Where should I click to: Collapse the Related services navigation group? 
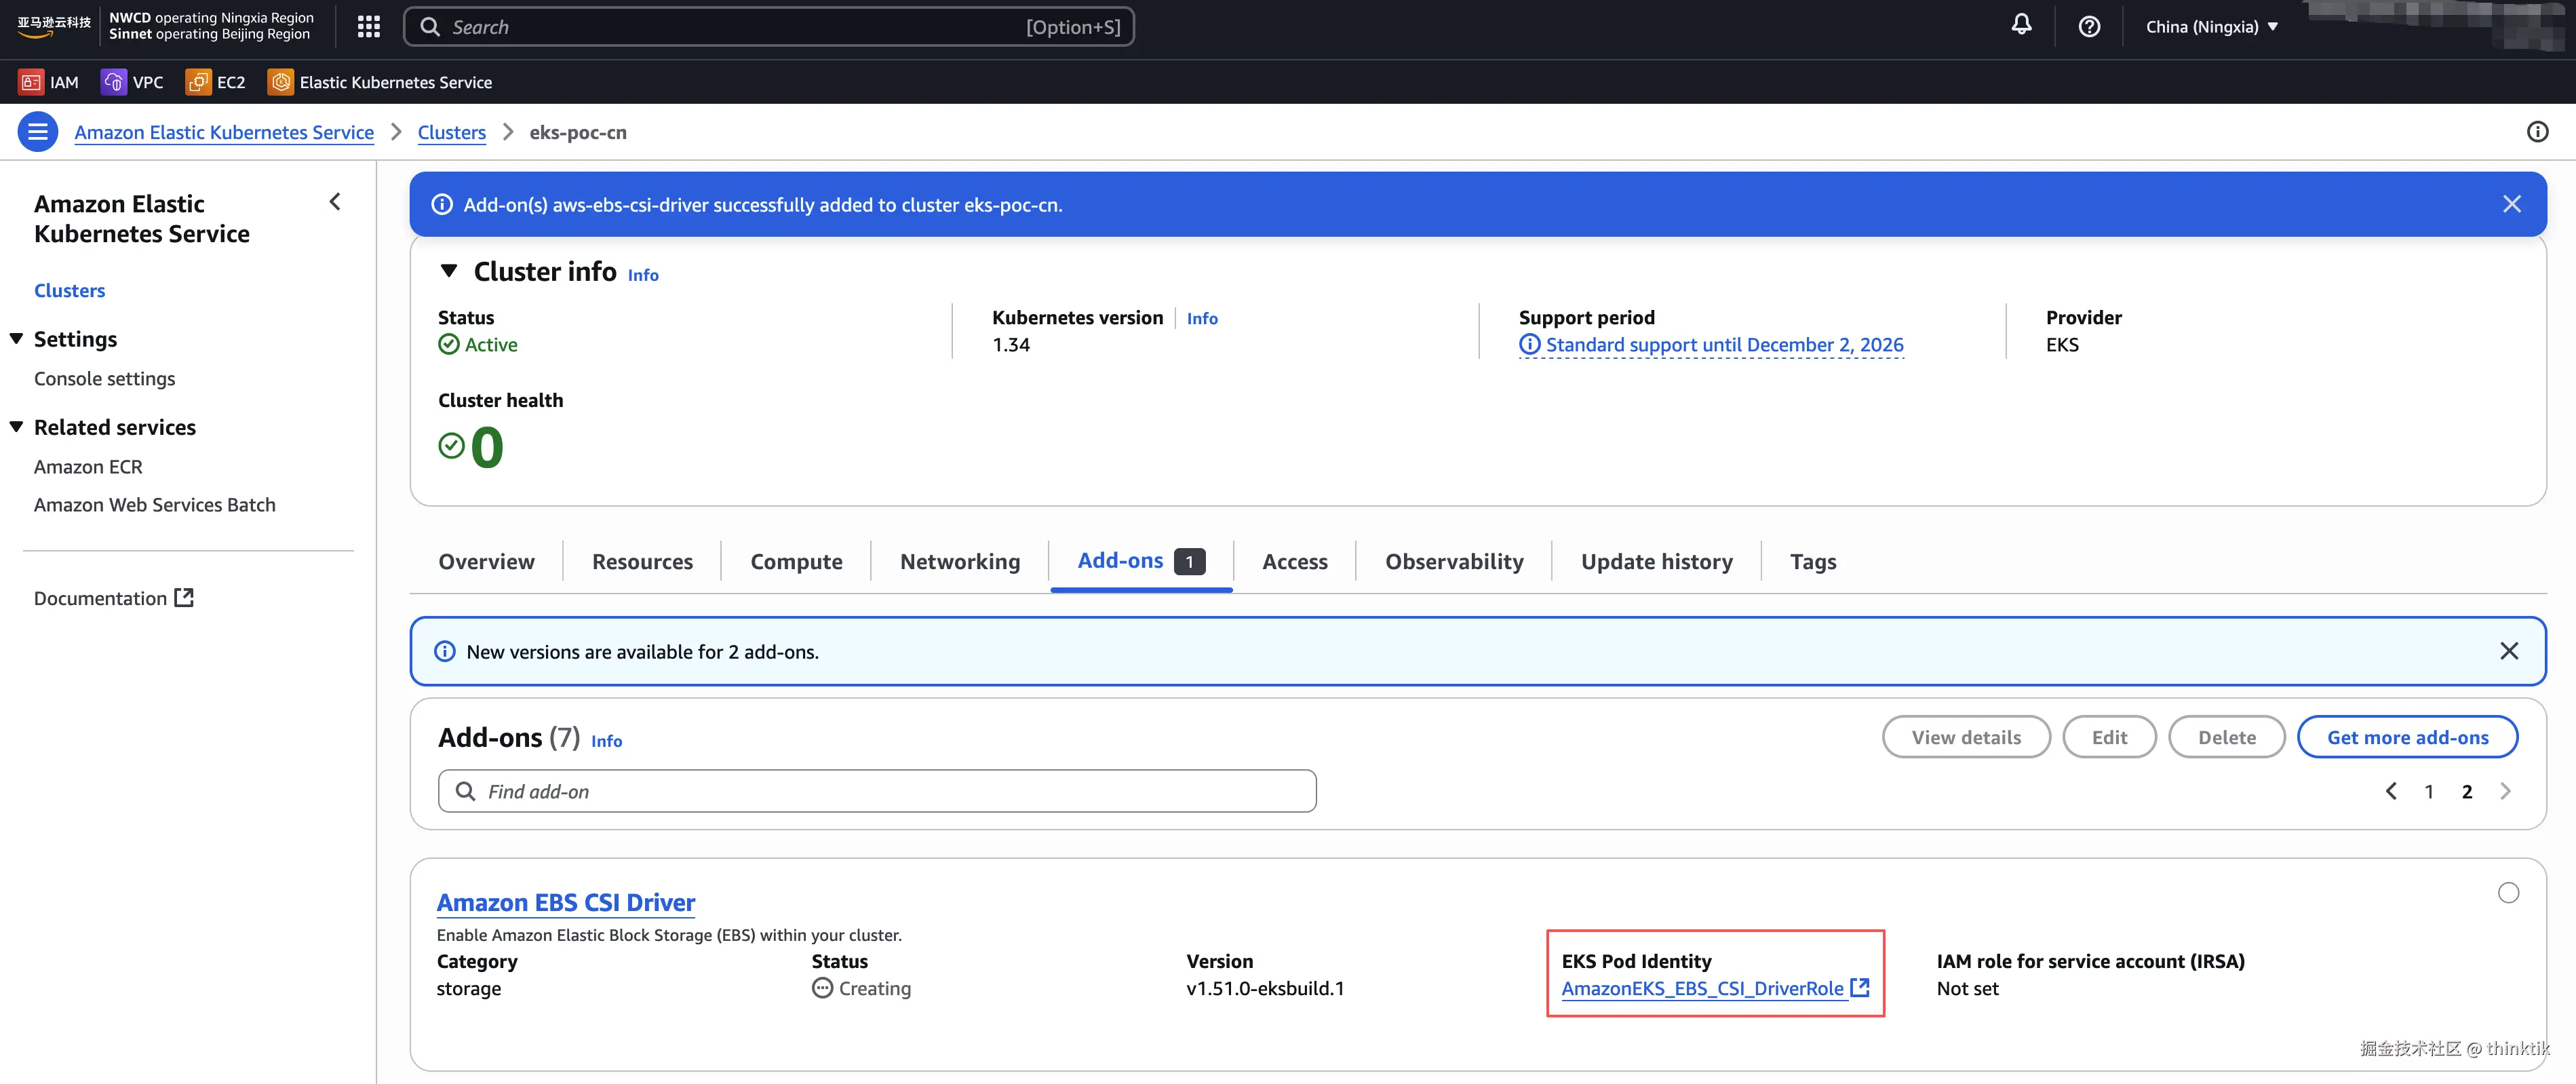[16, 427]
